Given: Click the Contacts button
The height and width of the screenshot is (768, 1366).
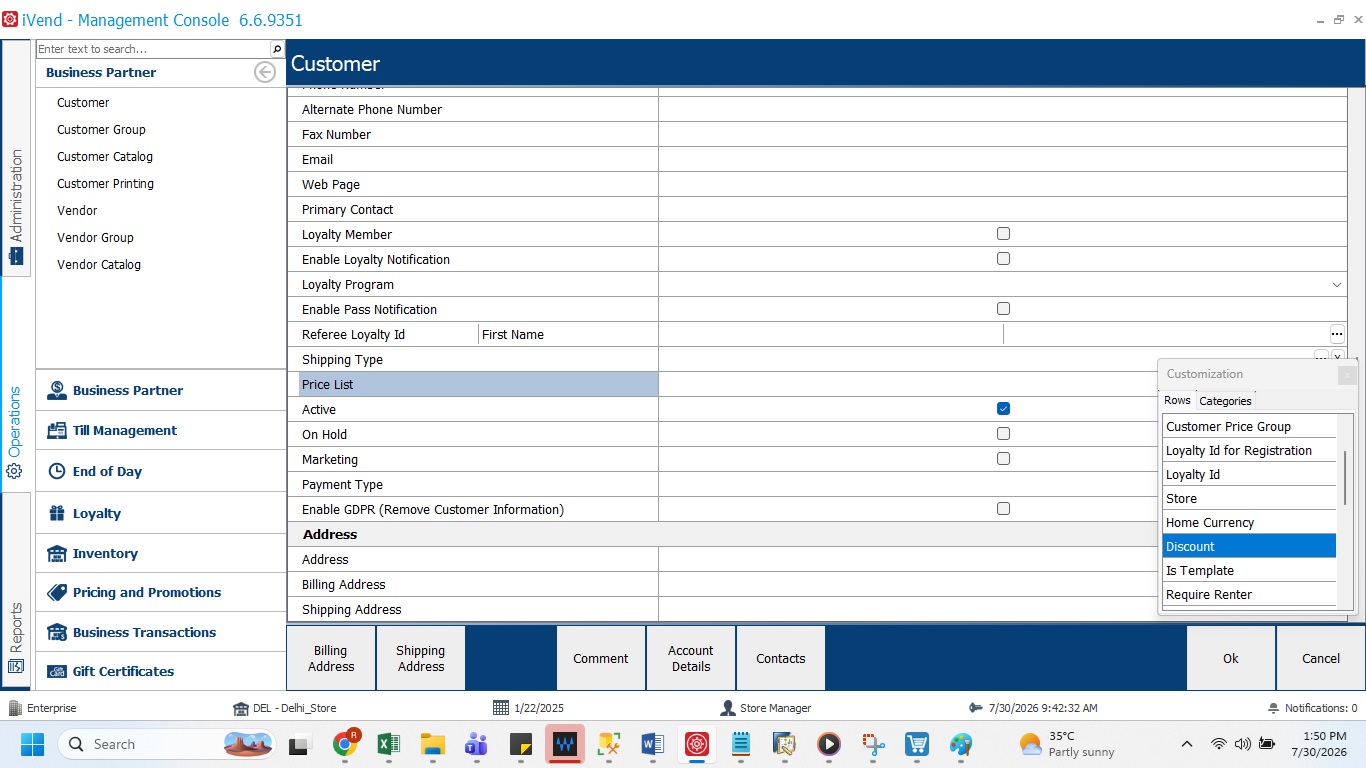Looking at the screenshot, I should point(781,658).
